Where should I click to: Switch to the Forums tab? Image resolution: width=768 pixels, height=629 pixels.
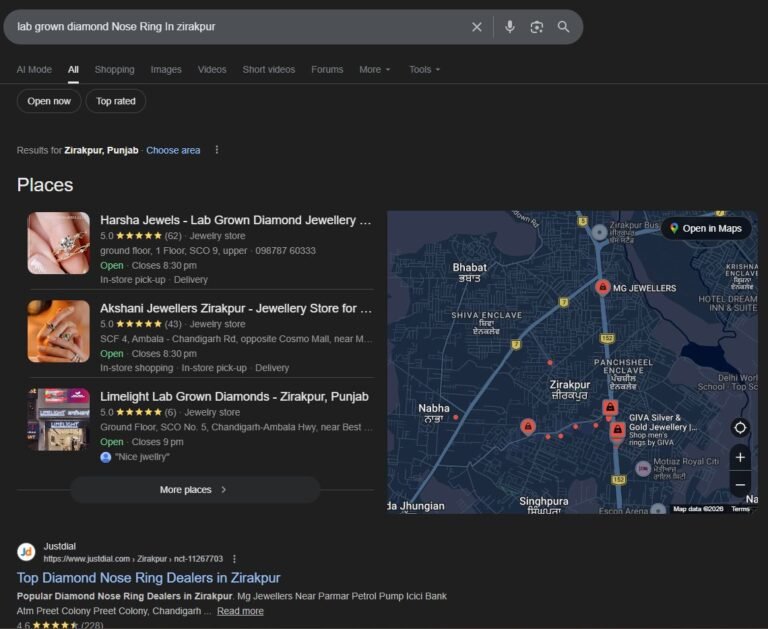coord(327,70)
